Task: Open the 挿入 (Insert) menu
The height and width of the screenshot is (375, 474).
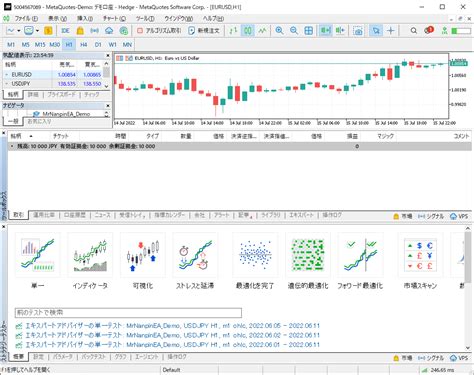Action: pyautogui.click(x=85, y=19)
